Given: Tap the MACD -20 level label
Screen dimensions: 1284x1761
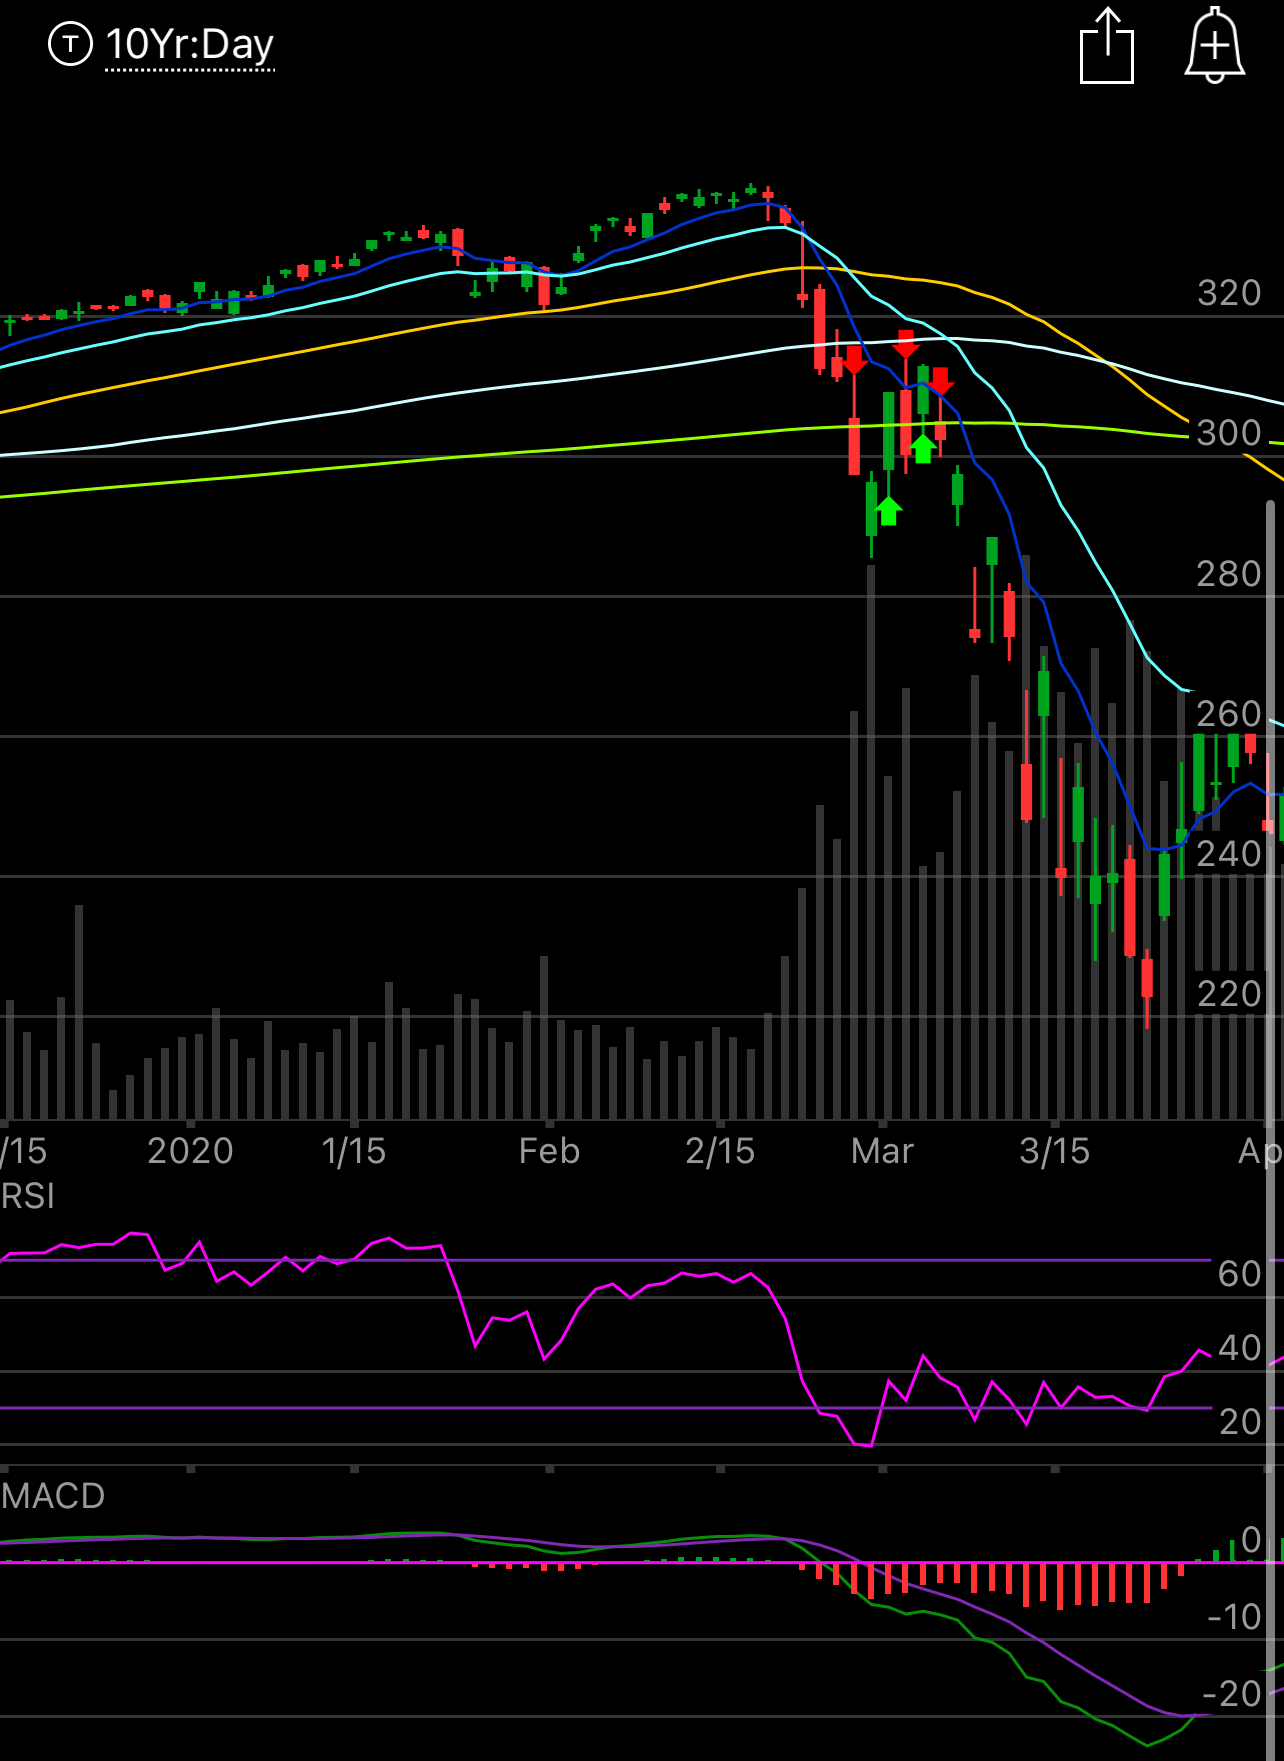Looking at the screenshot, I should pyautogui.click(x=1233, y=1694).
